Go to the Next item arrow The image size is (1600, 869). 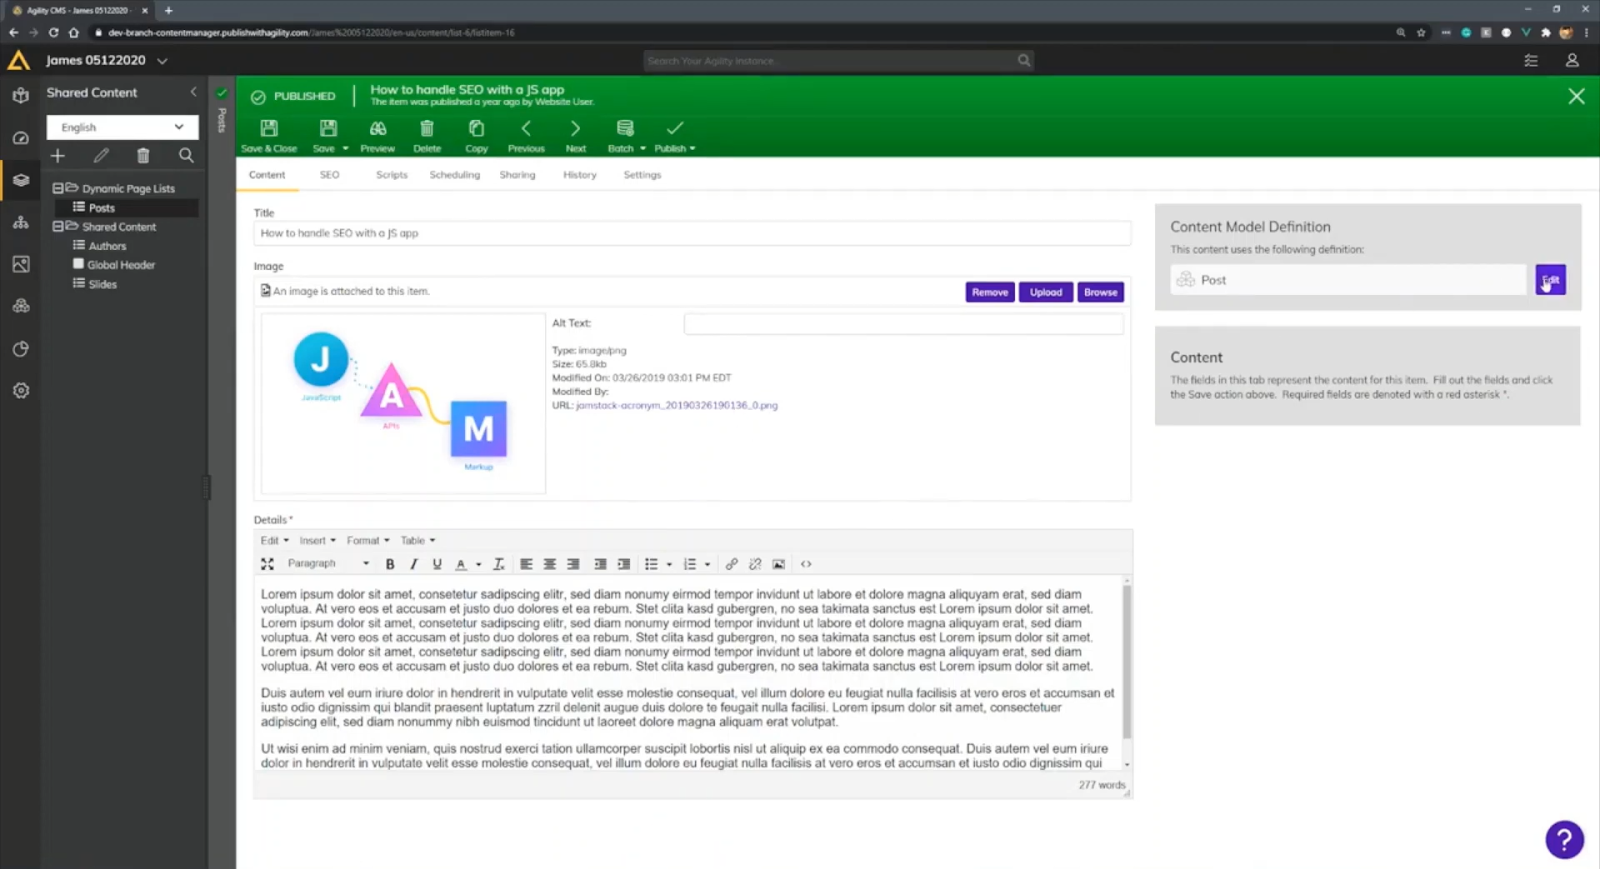pos(575,136)
